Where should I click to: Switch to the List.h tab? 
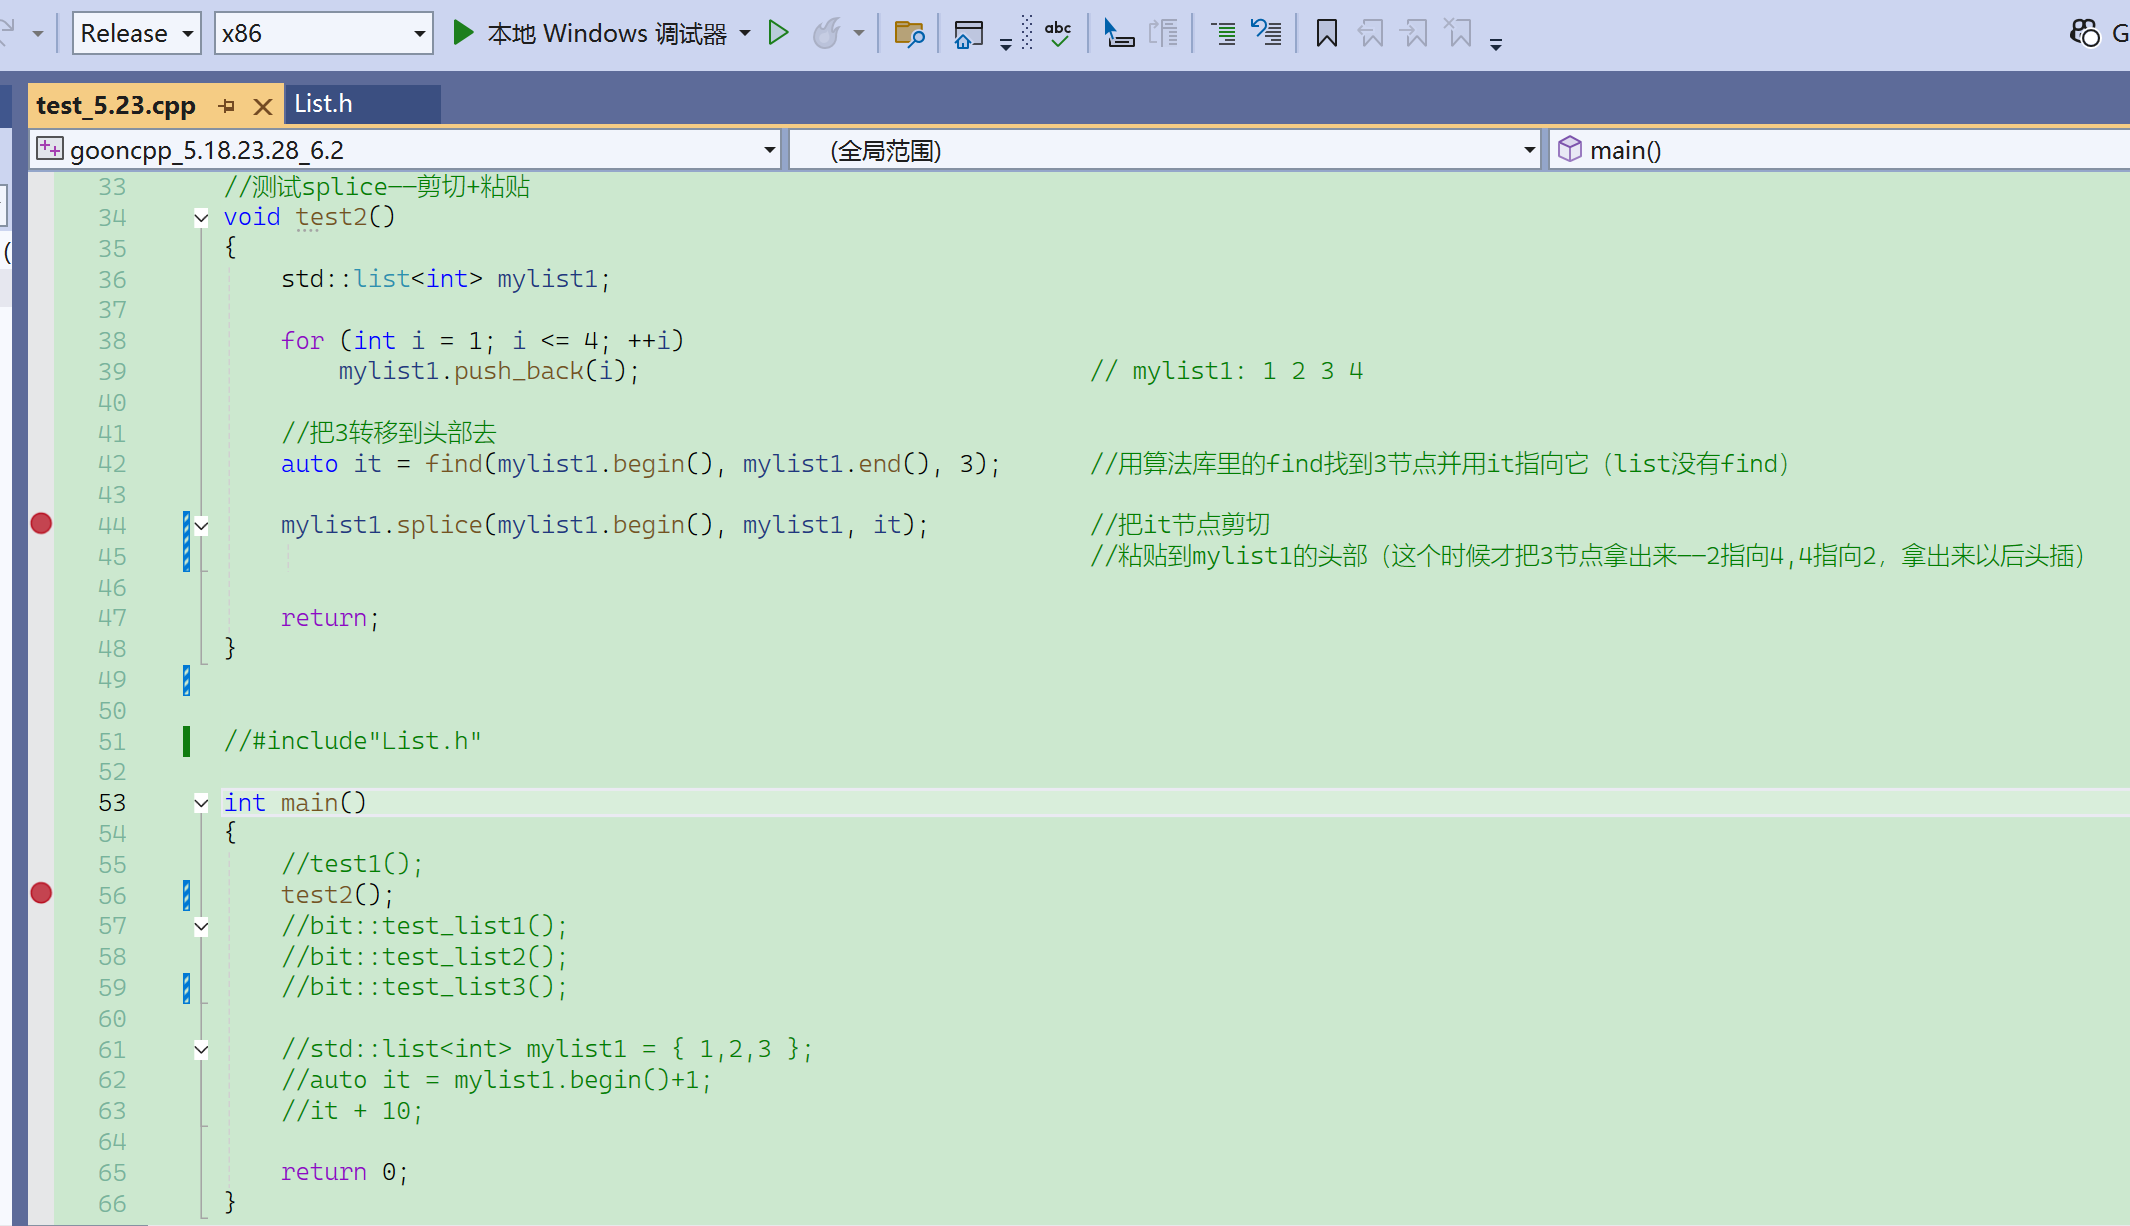[x=323, y=104]
